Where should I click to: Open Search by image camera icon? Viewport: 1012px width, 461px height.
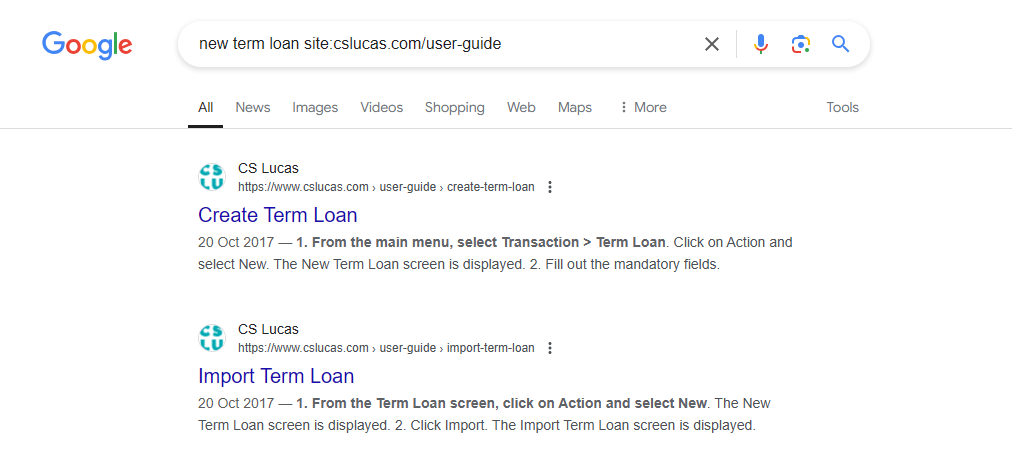tap(800, 44)
